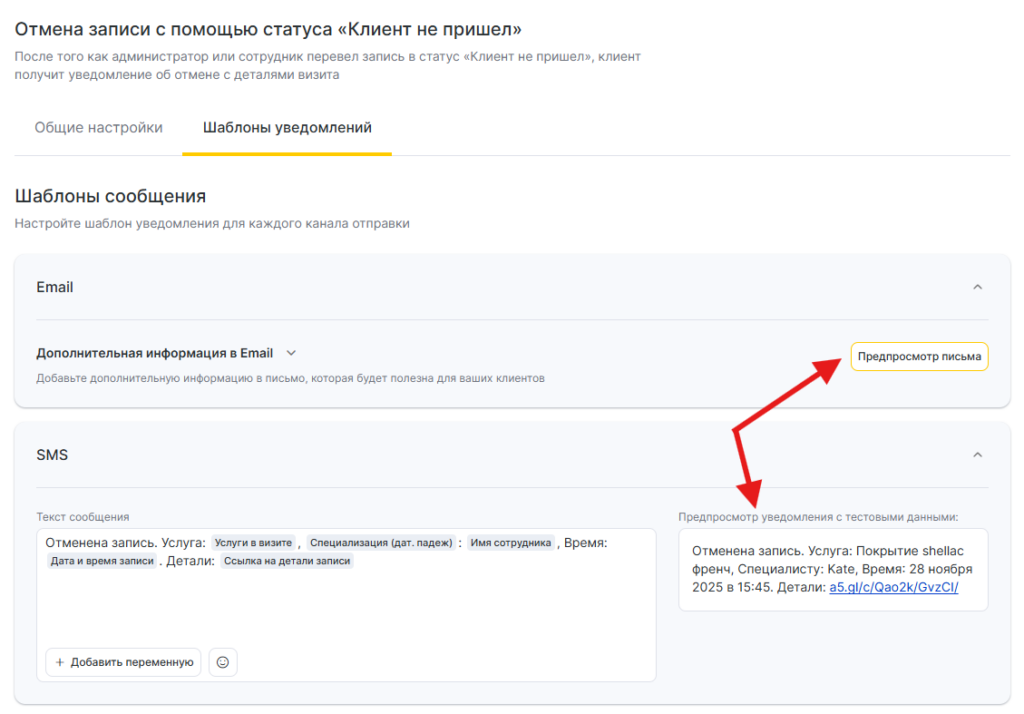Click the Дополнительная информация в Email label

pos(155,353)
